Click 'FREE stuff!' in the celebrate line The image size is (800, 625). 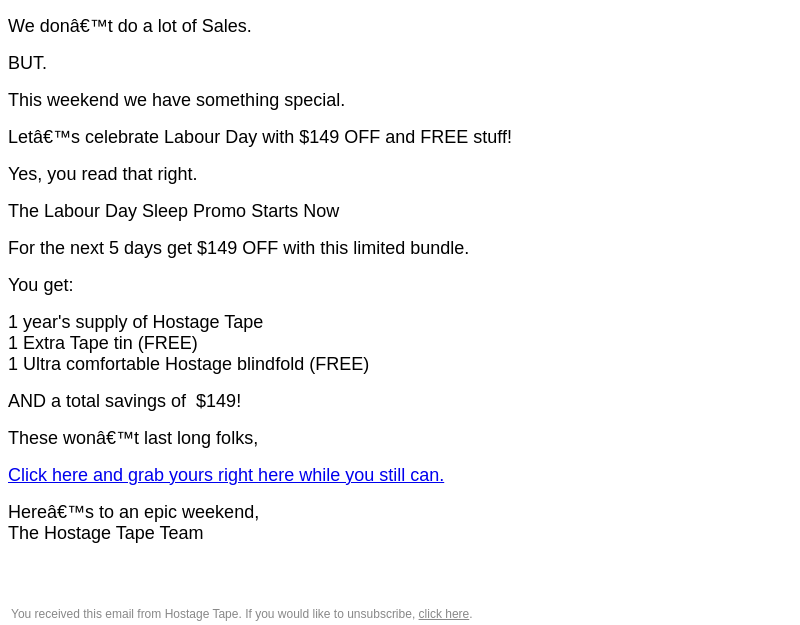[x=465, y=137]
